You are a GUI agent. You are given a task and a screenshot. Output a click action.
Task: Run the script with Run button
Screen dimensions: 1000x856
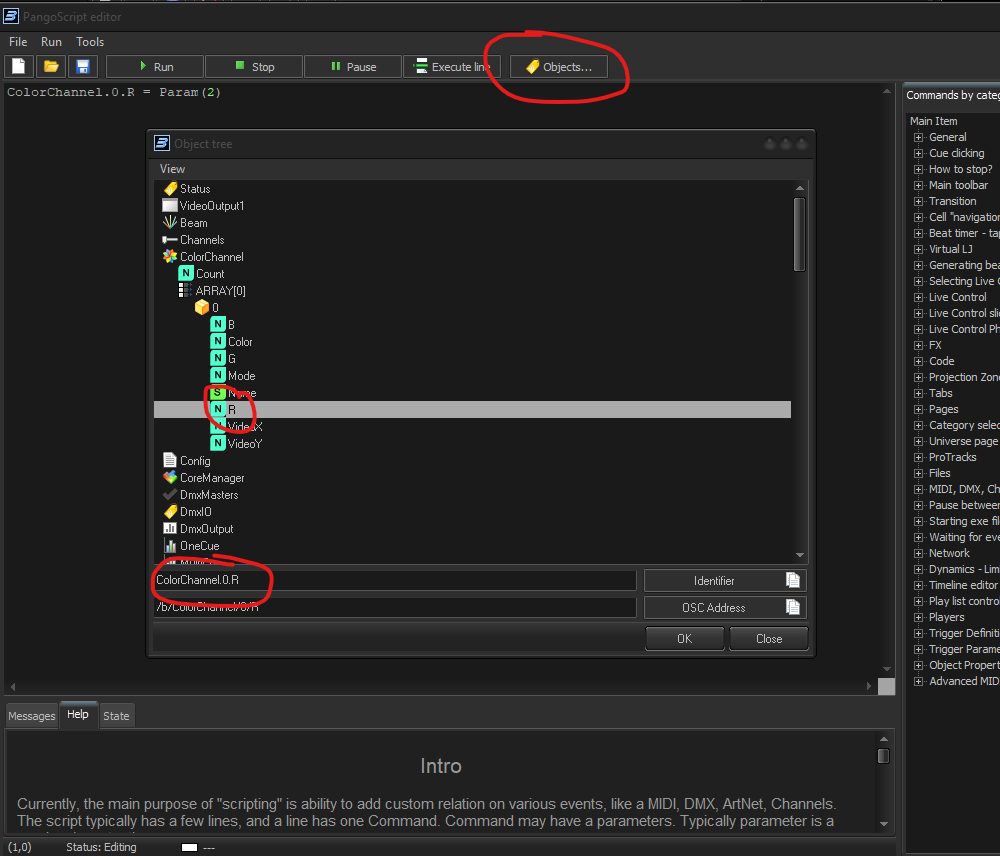tap(155, 66)
